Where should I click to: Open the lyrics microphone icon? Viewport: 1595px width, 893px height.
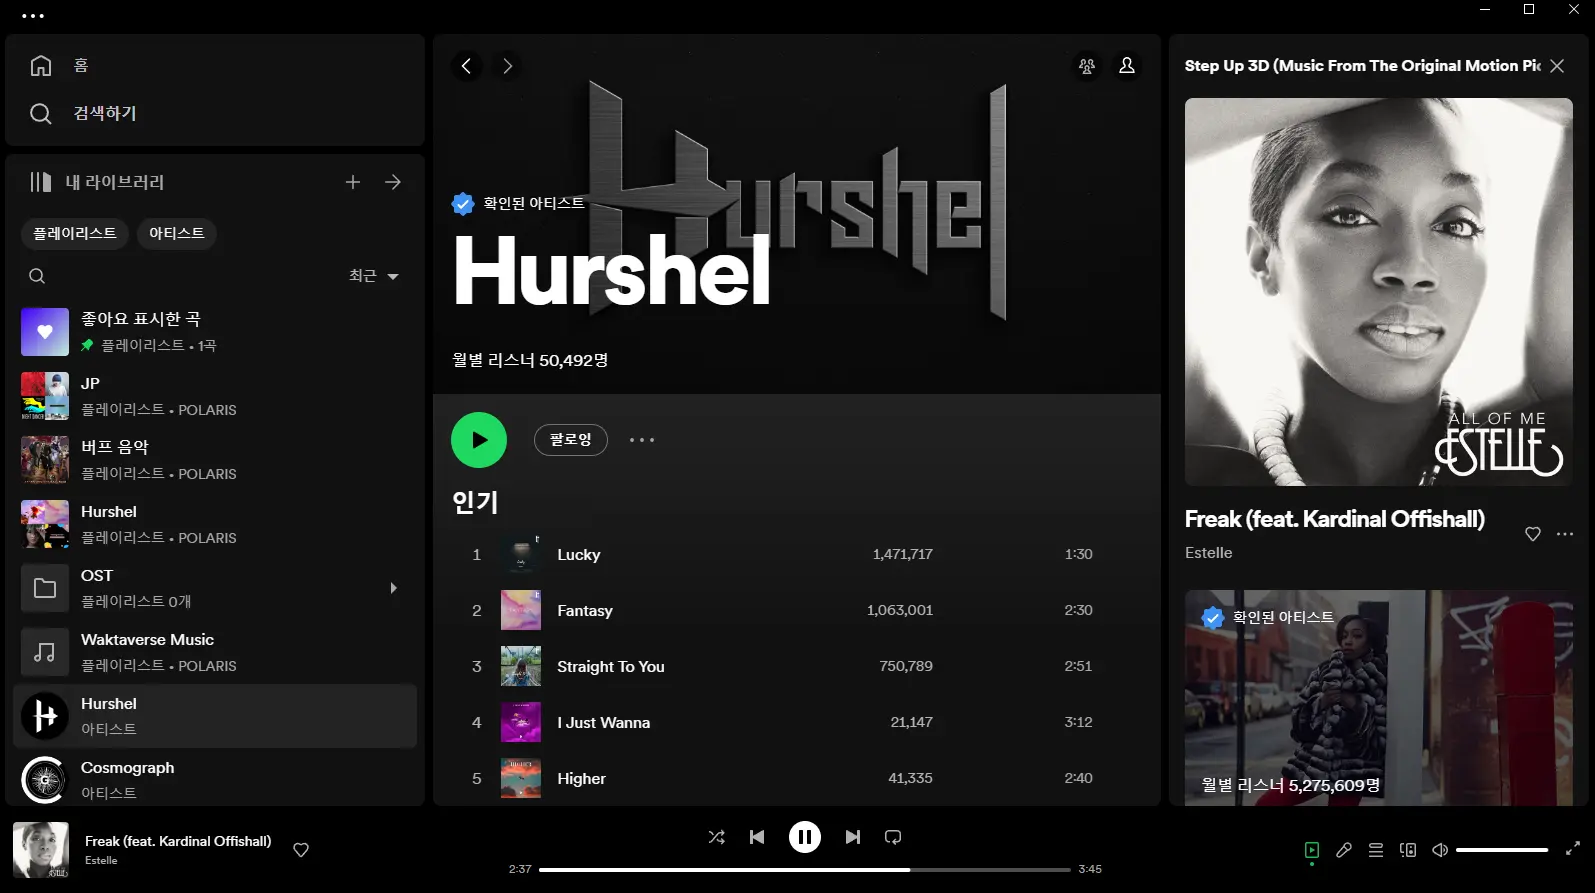1344,850
